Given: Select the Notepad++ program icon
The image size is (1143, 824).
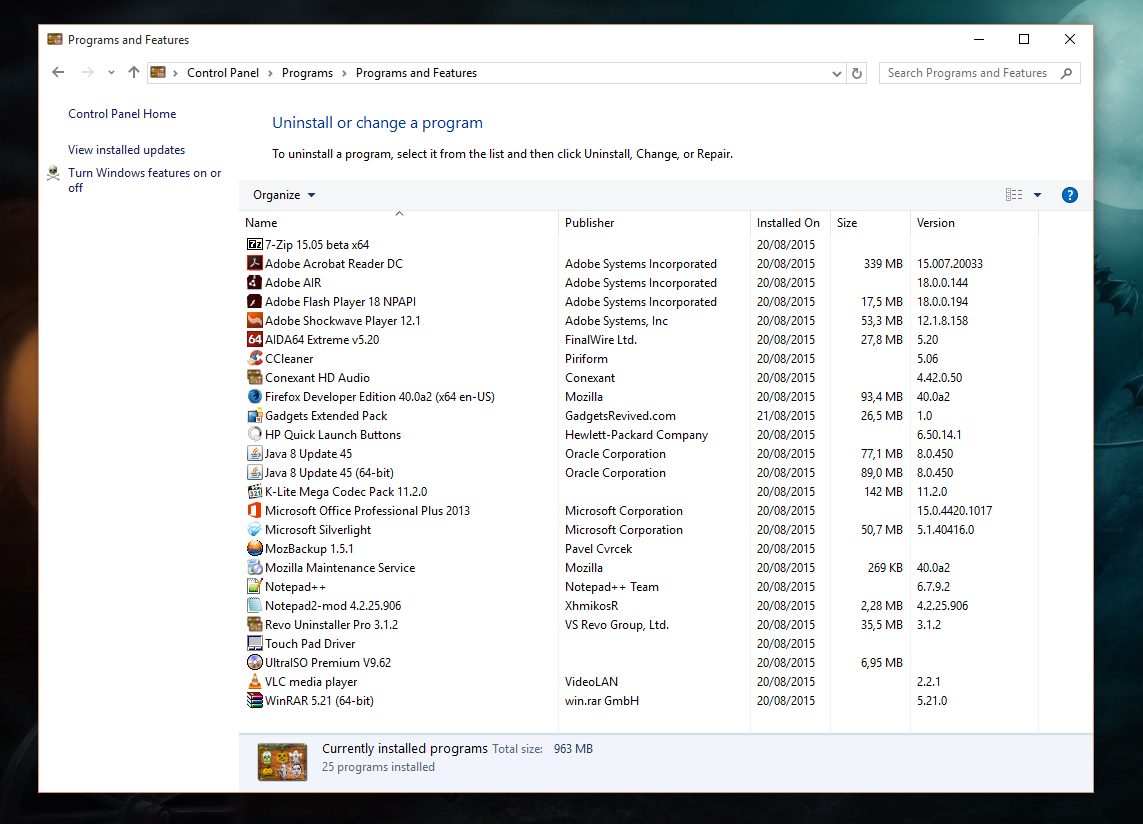Looking at the screenshot, I should click(x=254, y=586).
